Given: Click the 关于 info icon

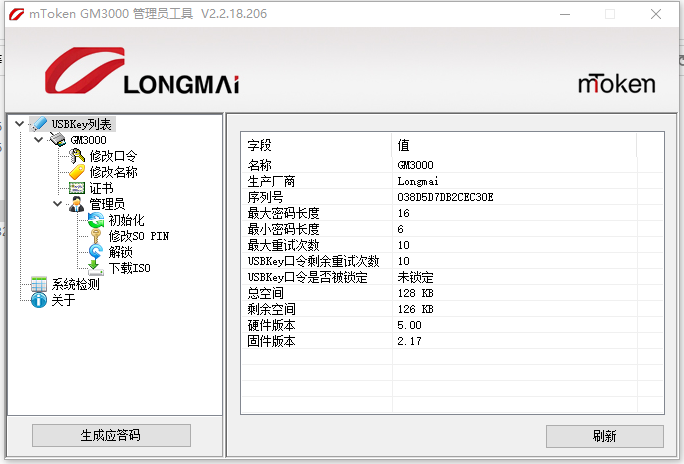Looking at the screenshot, I should (39, 300).
